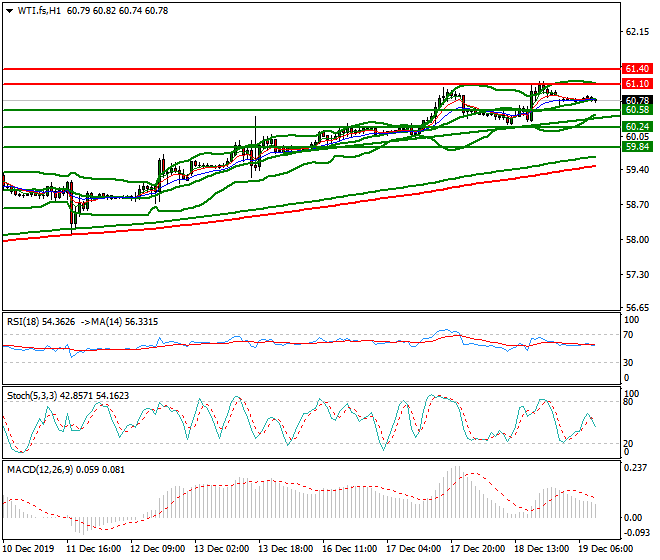Click the 18 Dec 13:00 time label
The image size is (660, 560).
pyautogui.click(x=542, y=549)
